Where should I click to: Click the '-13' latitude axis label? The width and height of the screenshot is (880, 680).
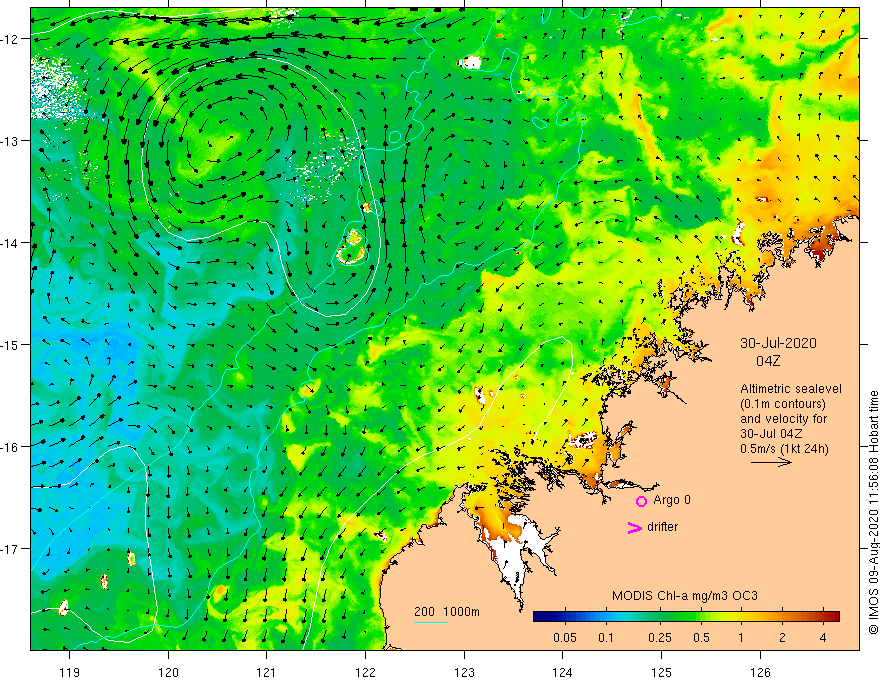point(11,141)
